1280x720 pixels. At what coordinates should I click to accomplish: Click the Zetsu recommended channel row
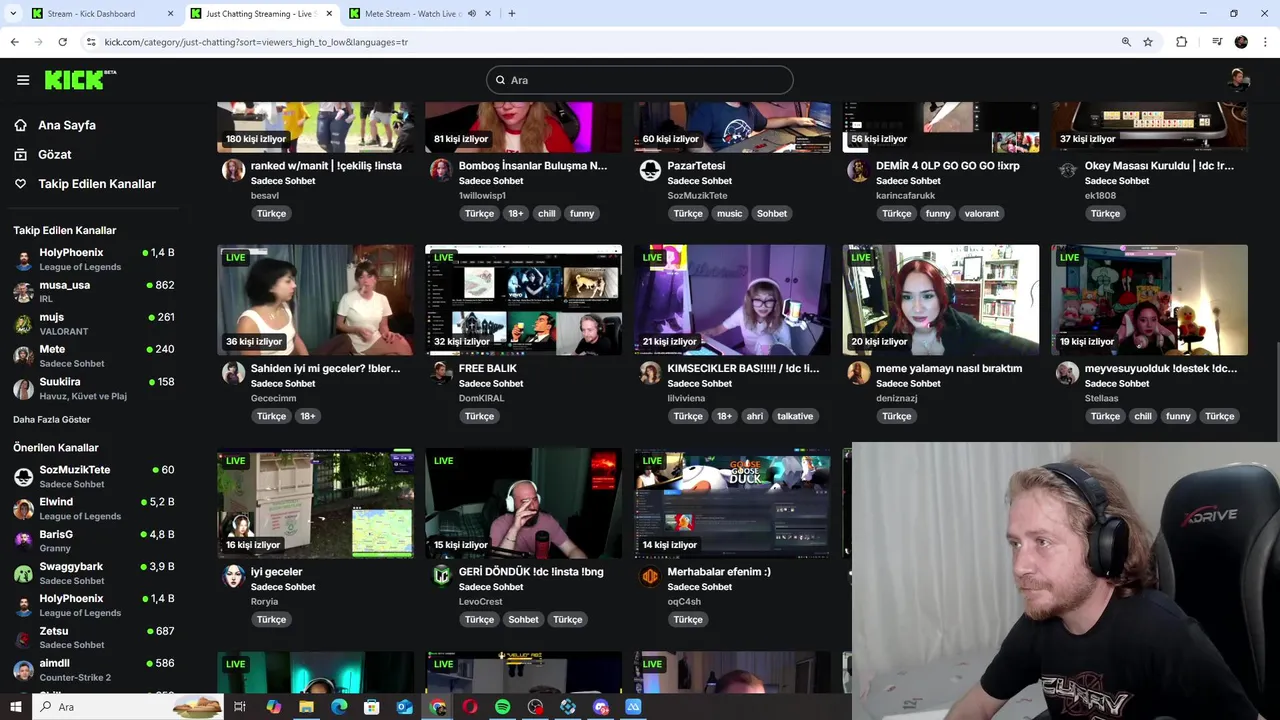click(x=95, y=637)
